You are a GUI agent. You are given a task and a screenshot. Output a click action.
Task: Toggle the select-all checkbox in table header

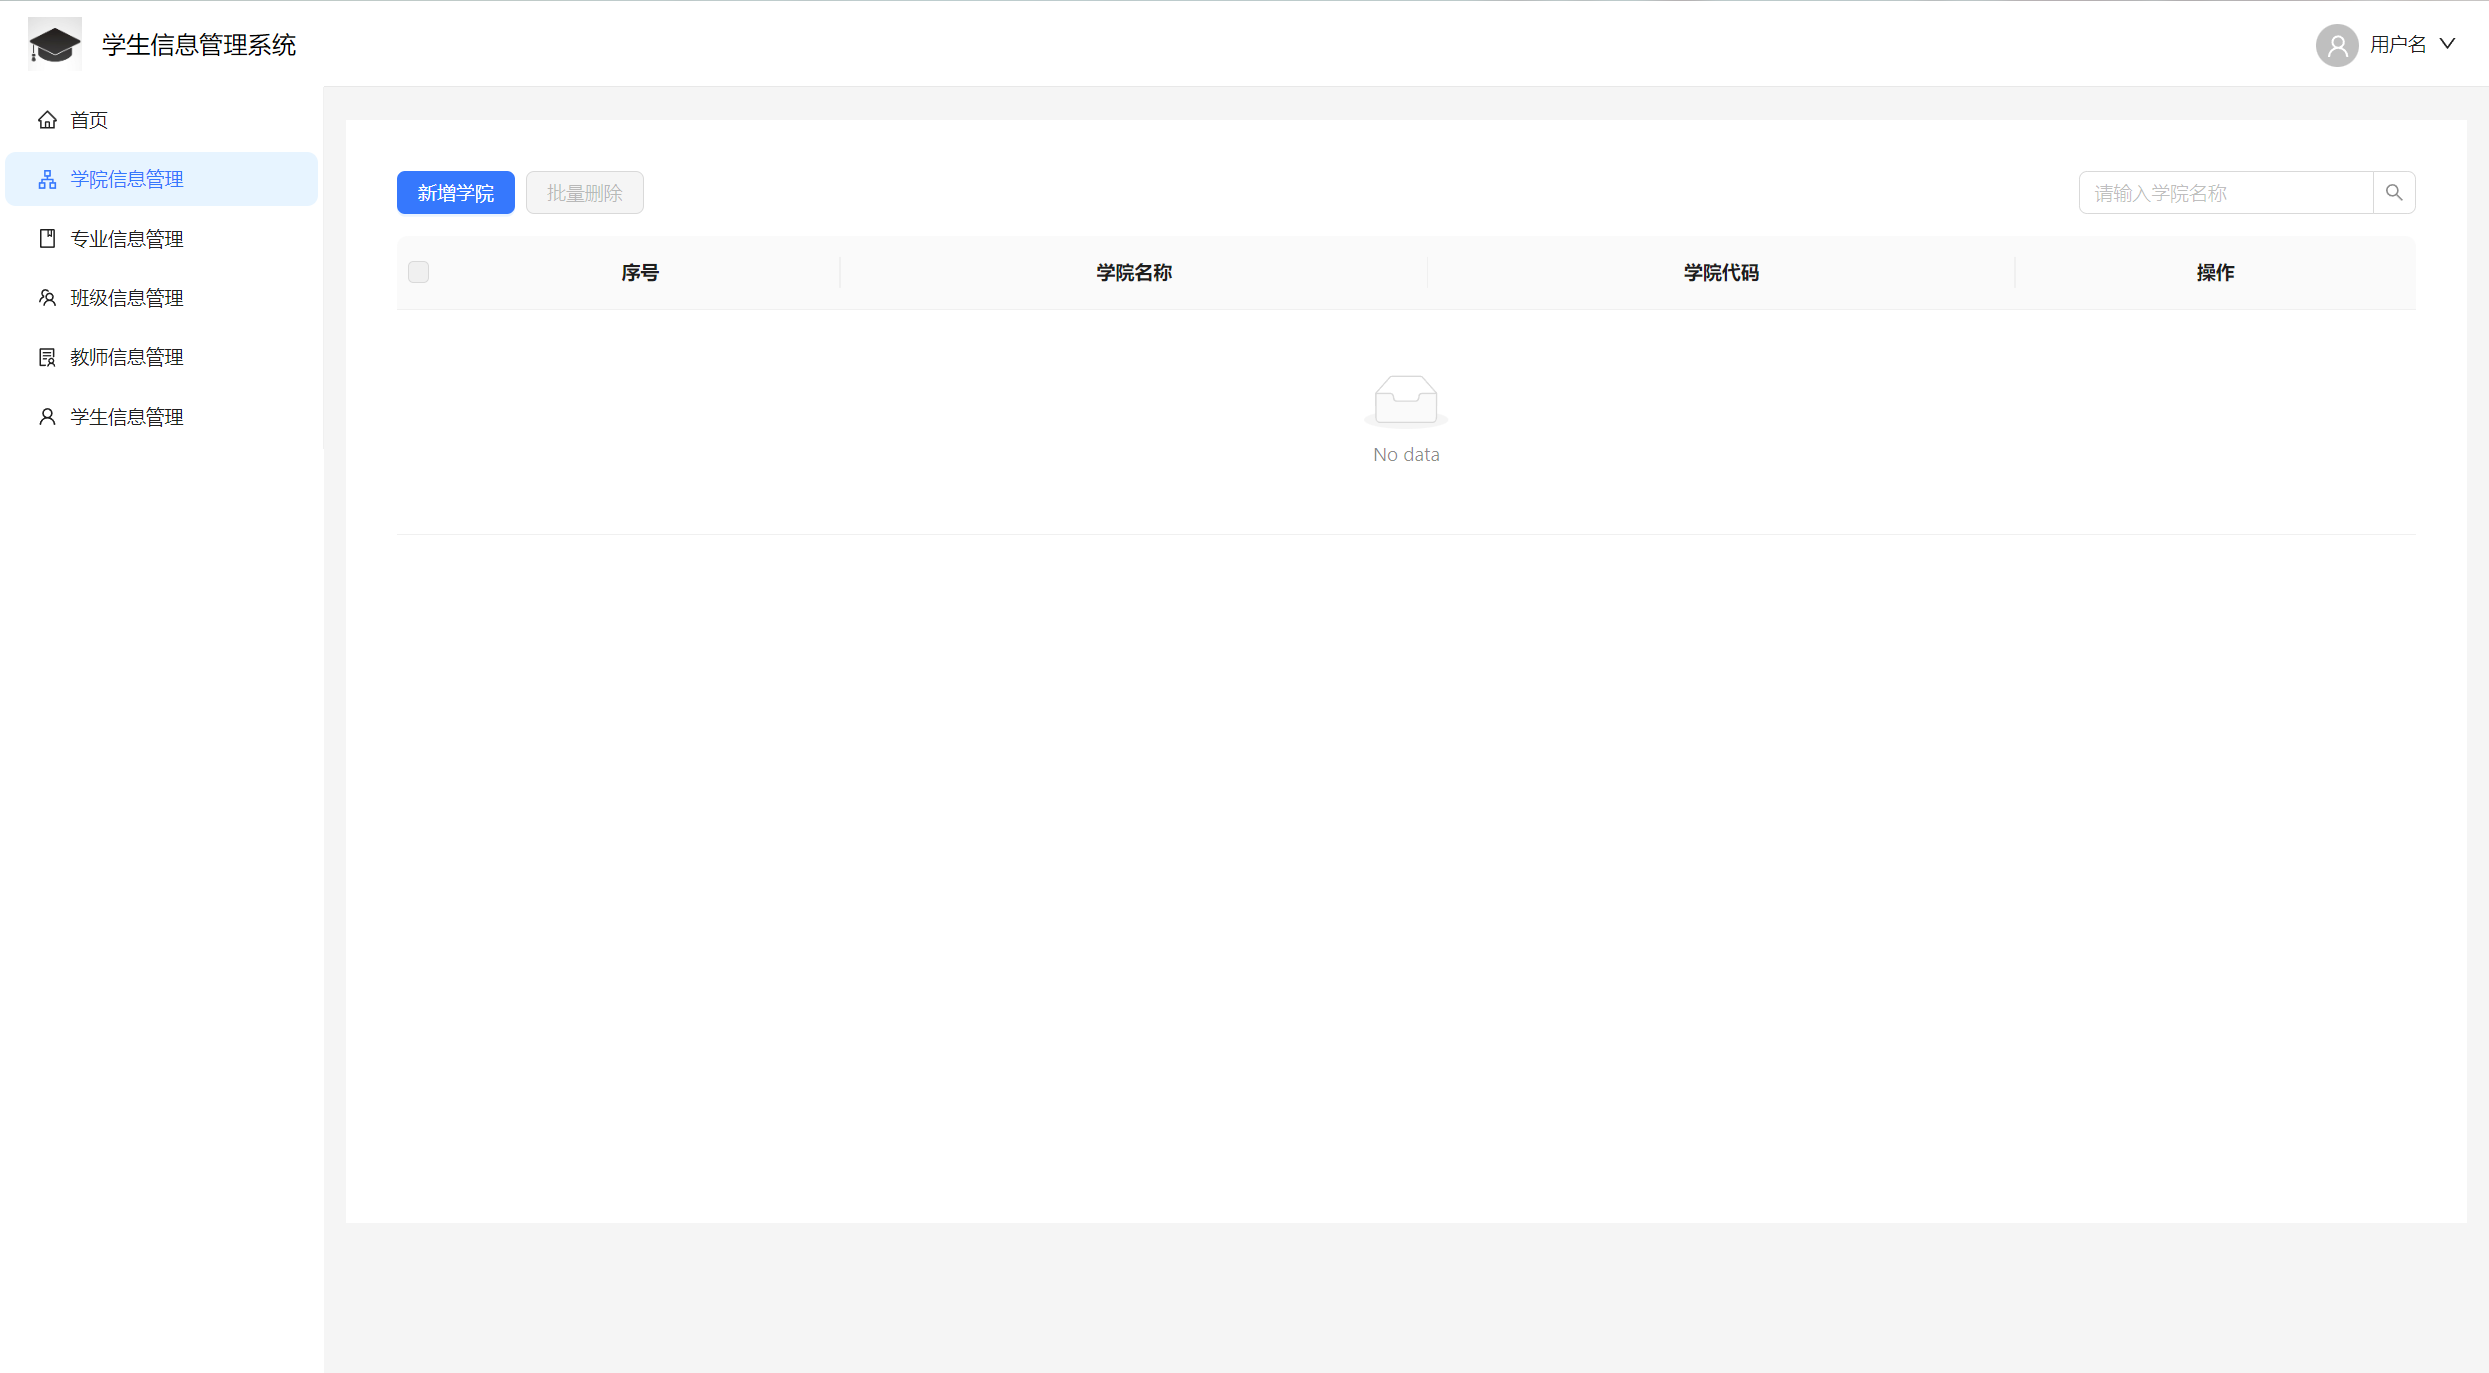418,272
